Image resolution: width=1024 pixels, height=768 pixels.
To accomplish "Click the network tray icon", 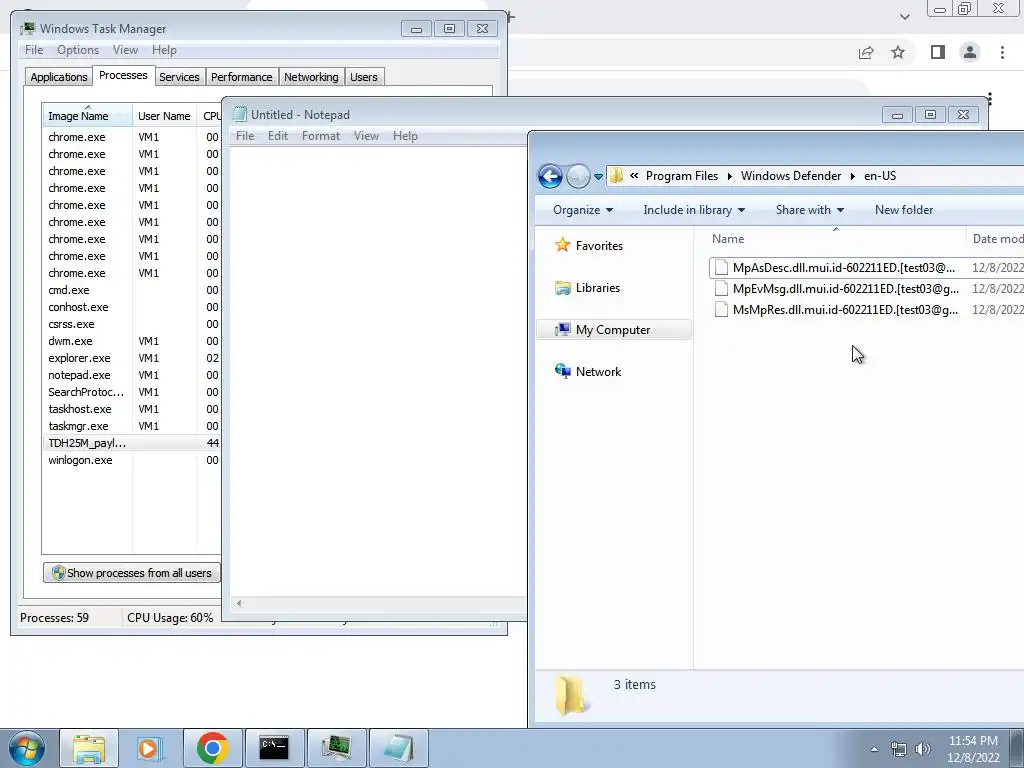I will (x=899, y=749).
